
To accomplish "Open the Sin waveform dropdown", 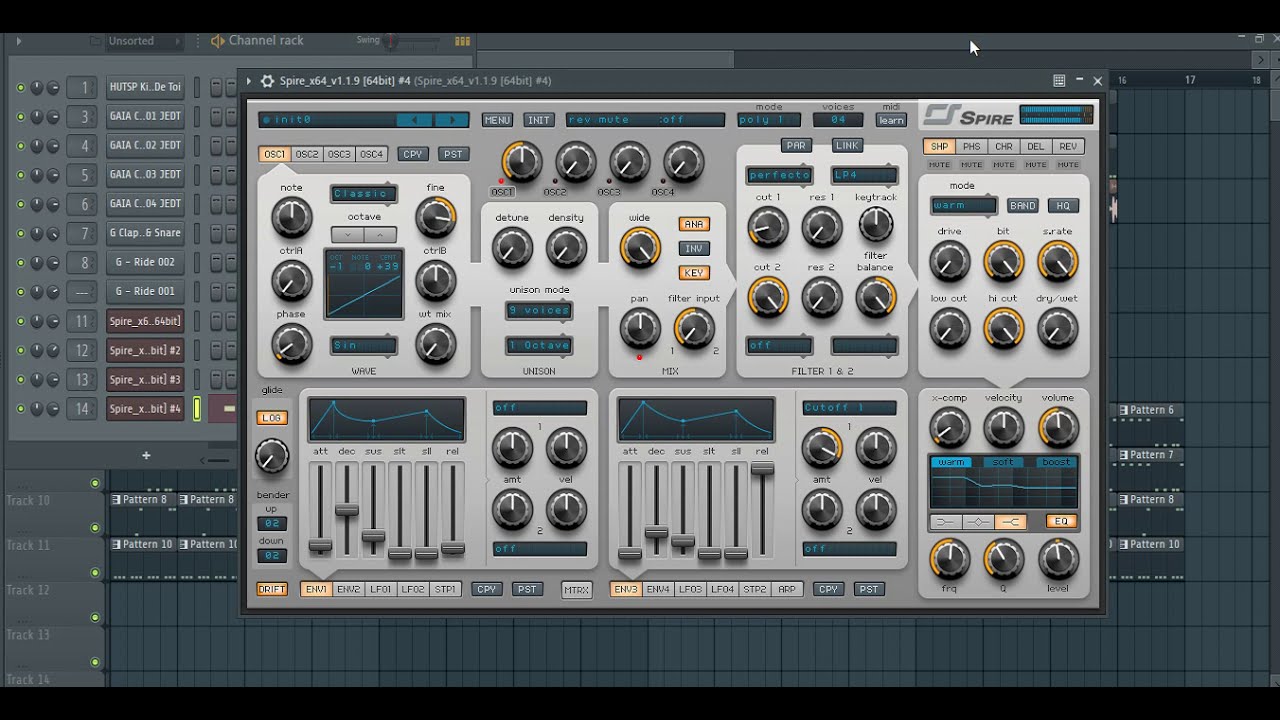I will 364,346.
